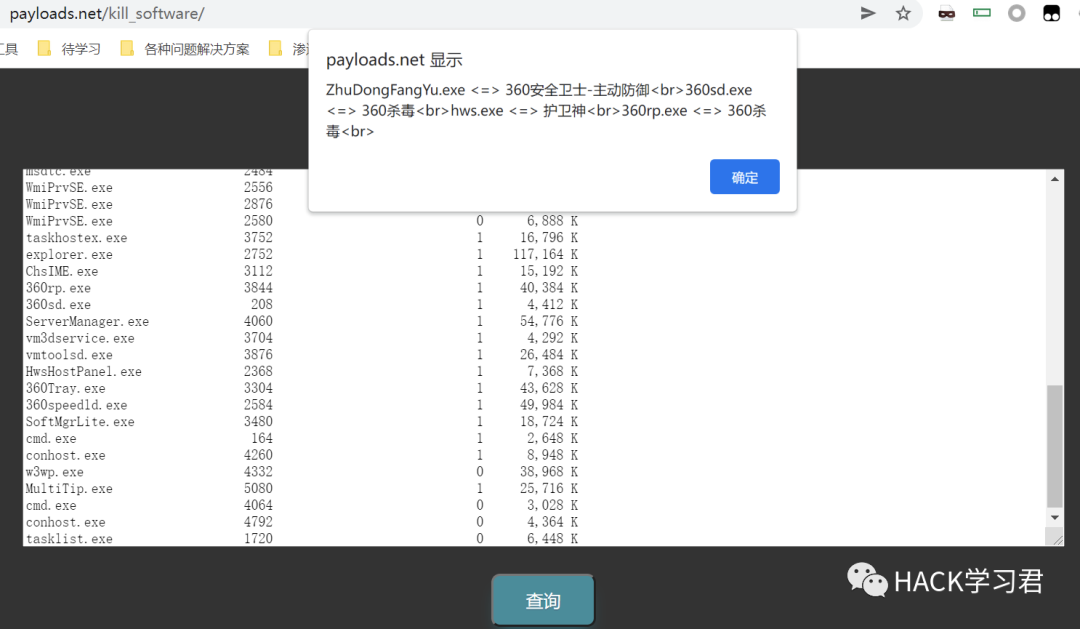Click the HwsHostPanel.exe process line

pyautogui.click(x=302, y=371)
